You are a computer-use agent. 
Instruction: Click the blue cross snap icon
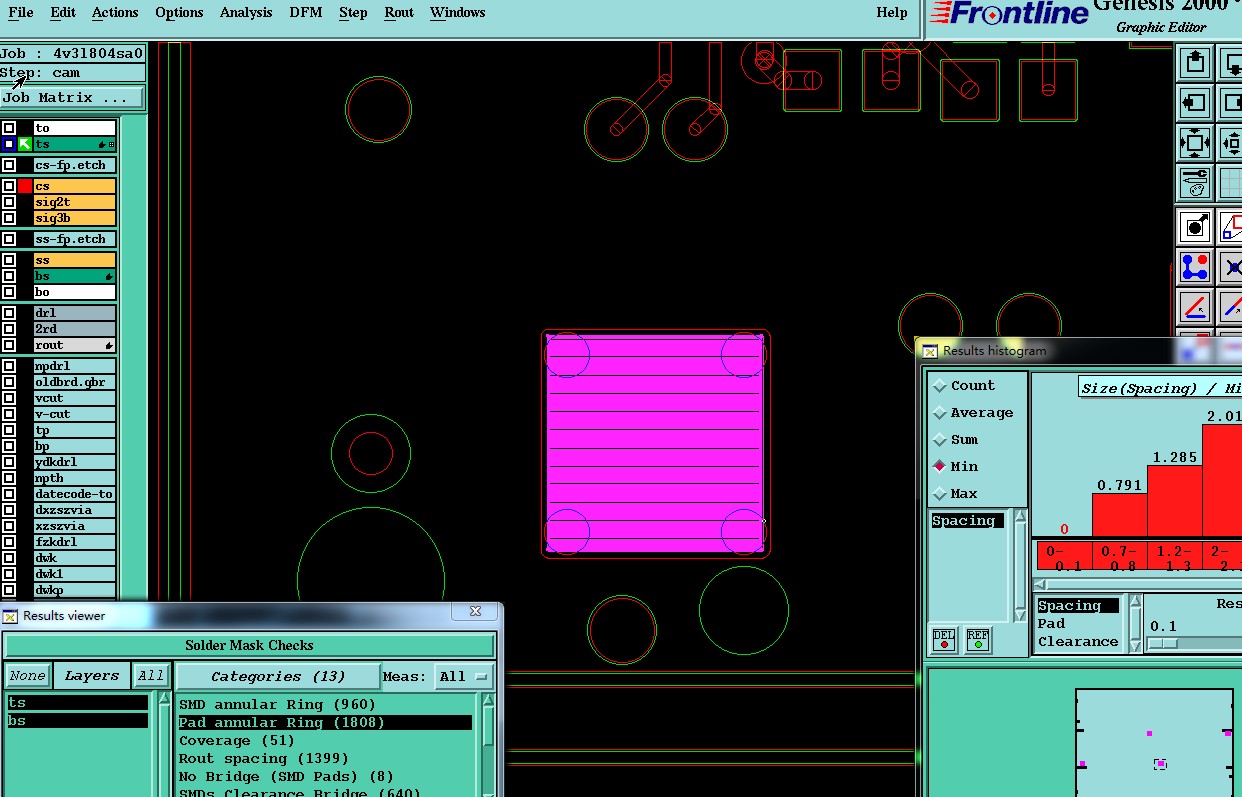[1231, 267]
